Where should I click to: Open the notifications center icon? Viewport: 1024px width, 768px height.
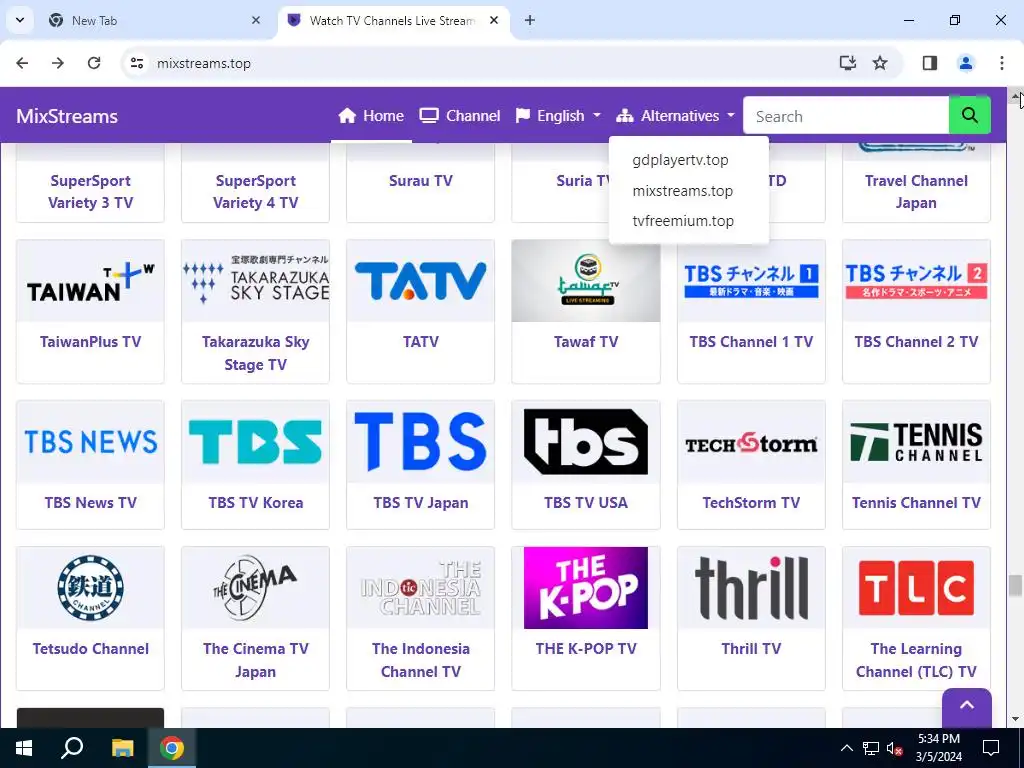click(991, 748)
